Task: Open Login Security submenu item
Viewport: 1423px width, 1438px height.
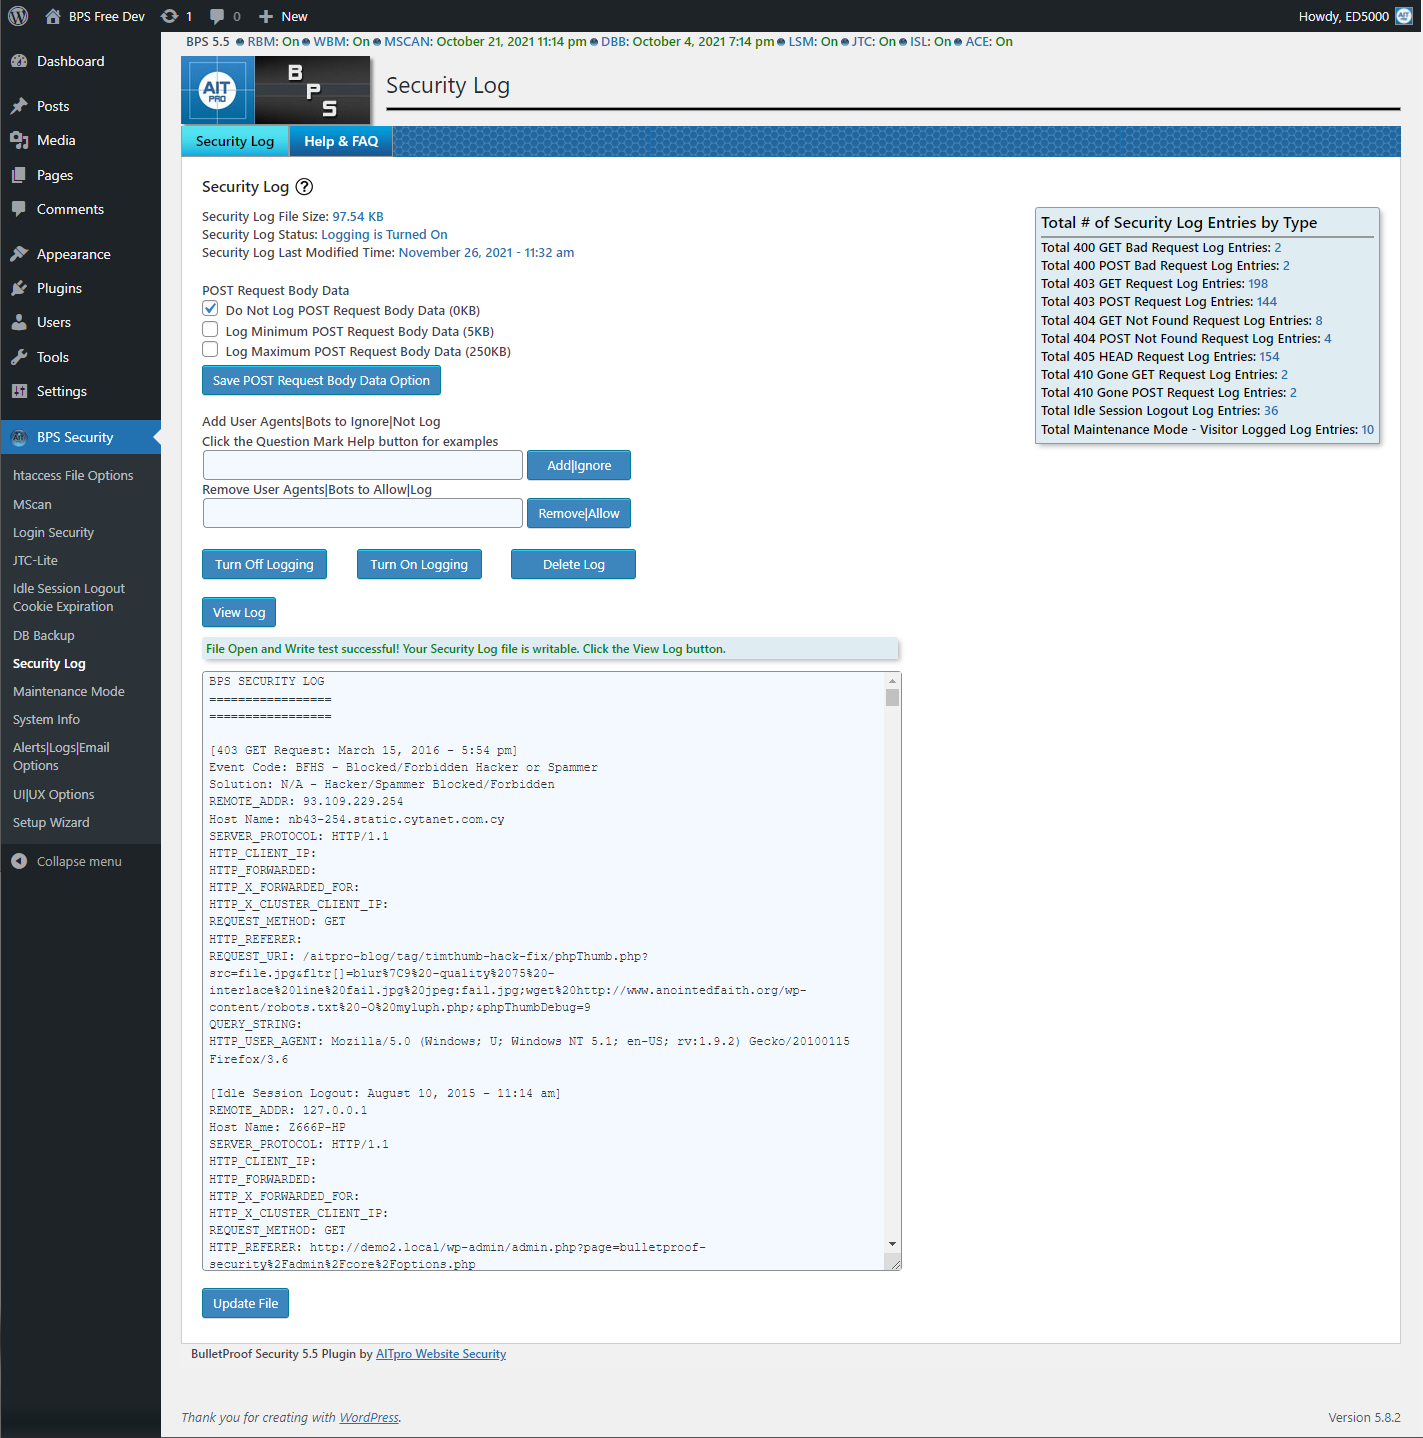Action: (x=53, y=533)
